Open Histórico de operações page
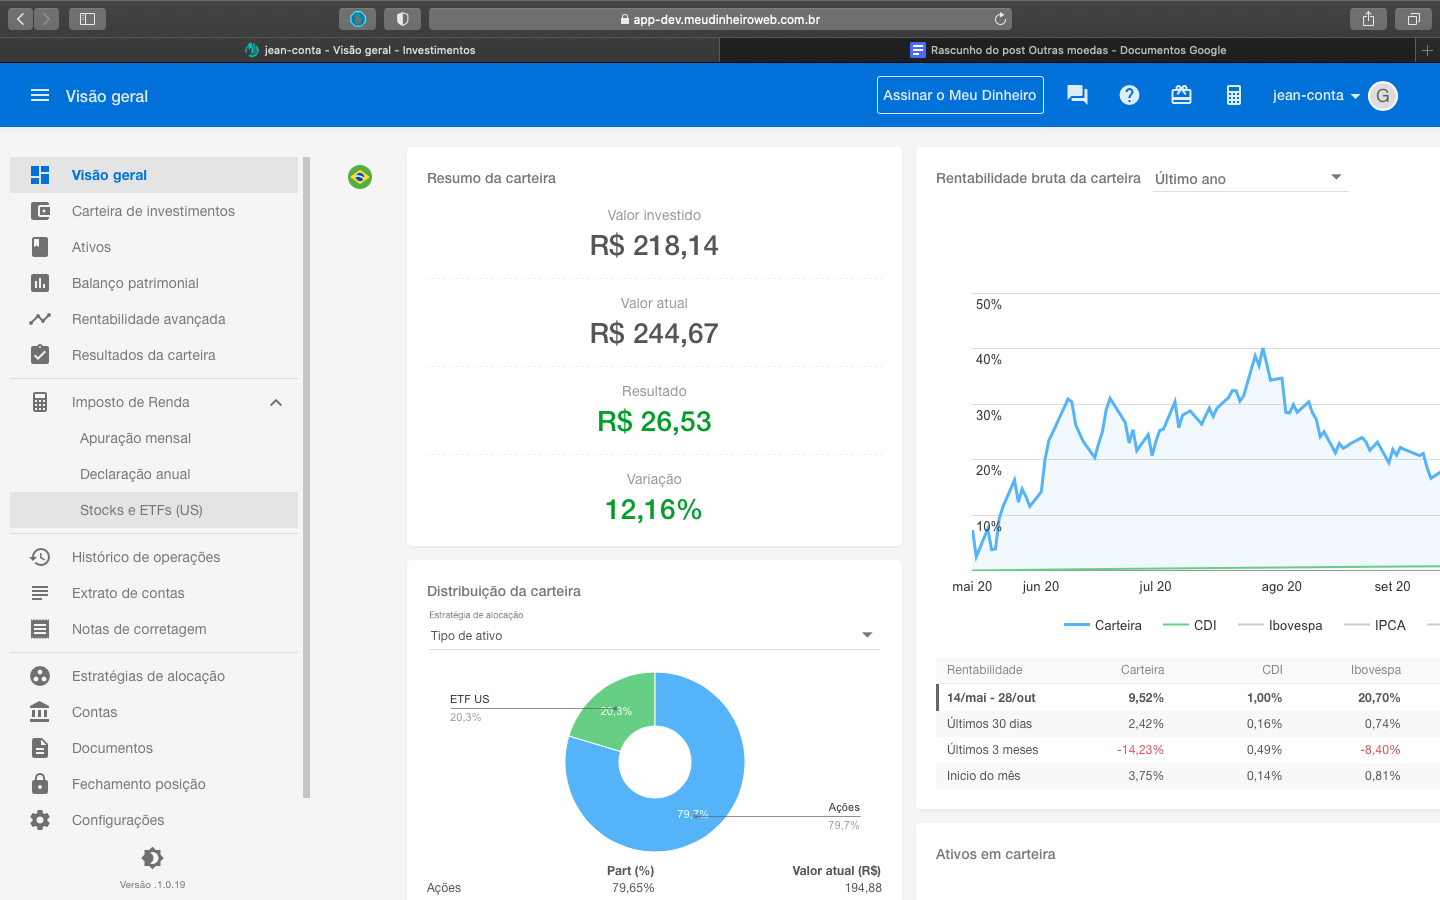This screenshot has height=900, width=1440. point(146,557)
